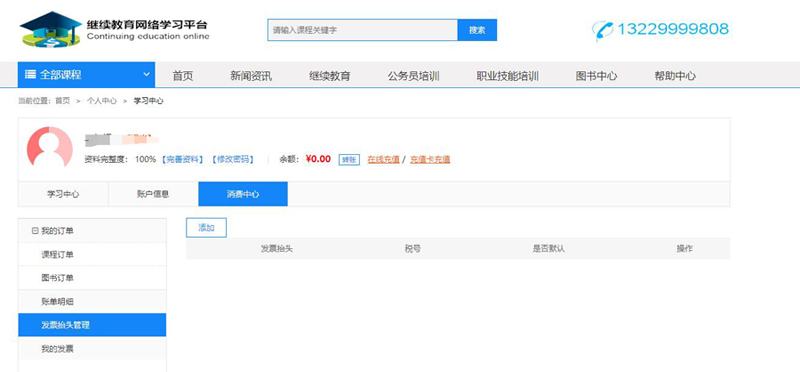
Task: Expand the 全部课程 dropdown arrow
Action: point(146,75)
